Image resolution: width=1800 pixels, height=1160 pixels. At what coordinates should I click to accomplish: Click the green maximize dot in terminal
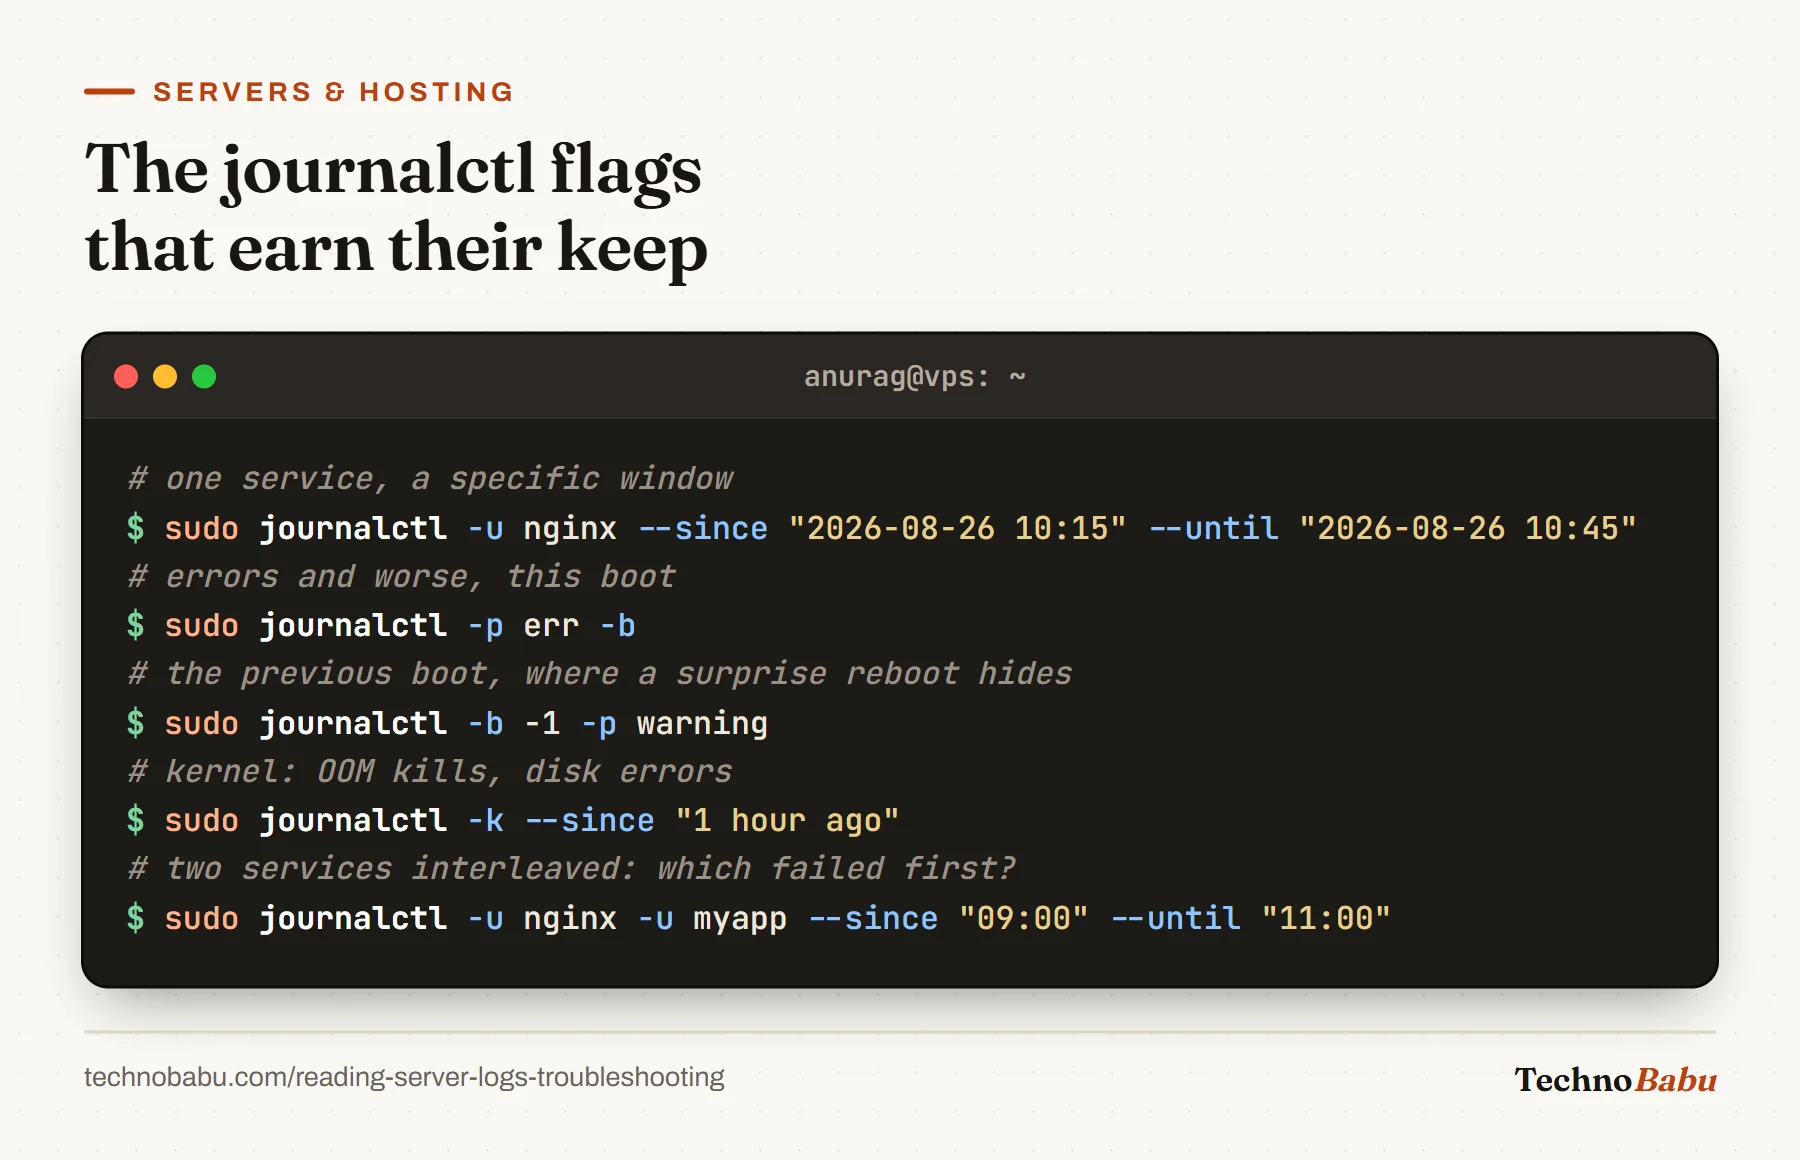coord(204,377)
